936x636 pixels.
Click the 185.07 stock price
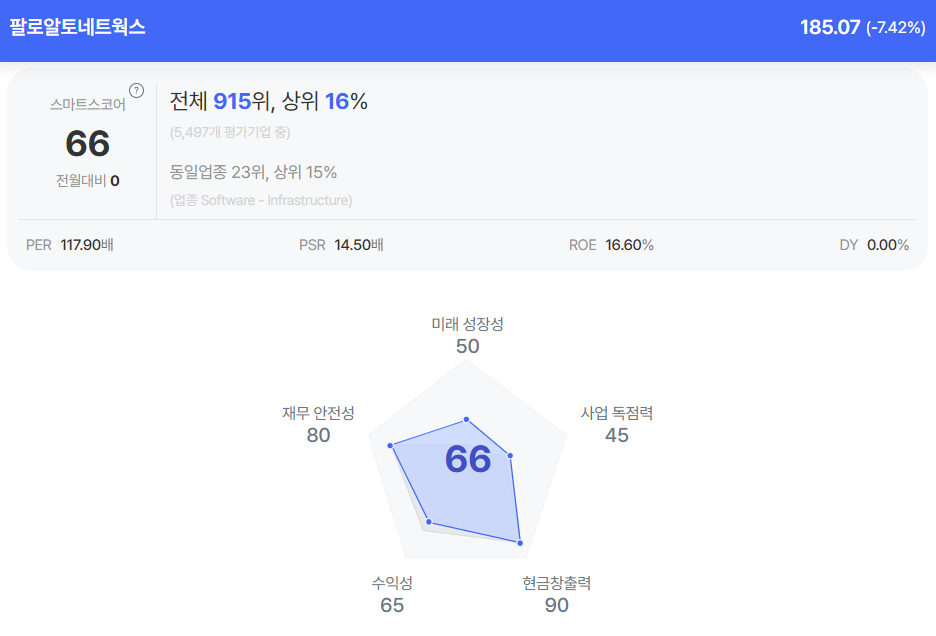coord(829,27)
